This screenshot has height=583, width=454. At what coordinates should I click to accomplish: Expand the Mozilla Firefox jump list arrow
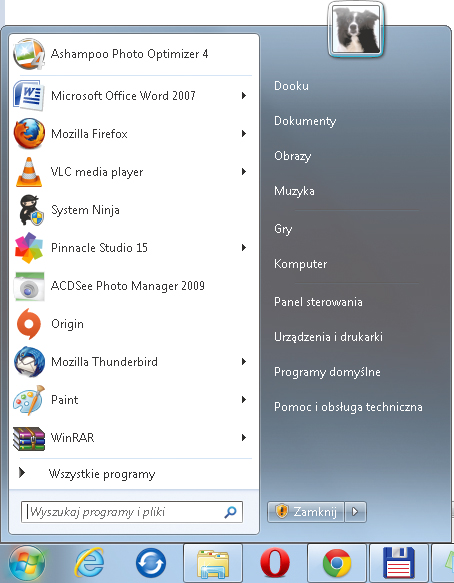[244, 133]
